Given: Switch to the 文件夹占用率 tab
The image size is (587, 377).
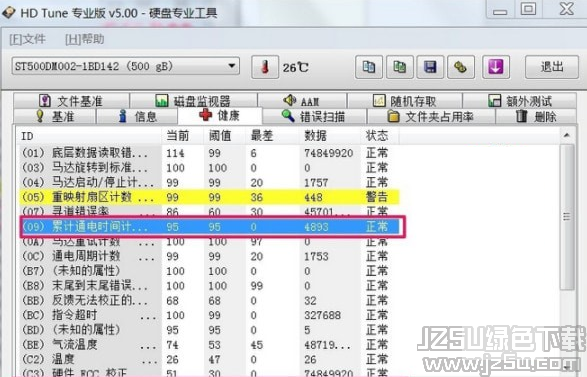Looking at the screenshot, I should pos(431,116).
